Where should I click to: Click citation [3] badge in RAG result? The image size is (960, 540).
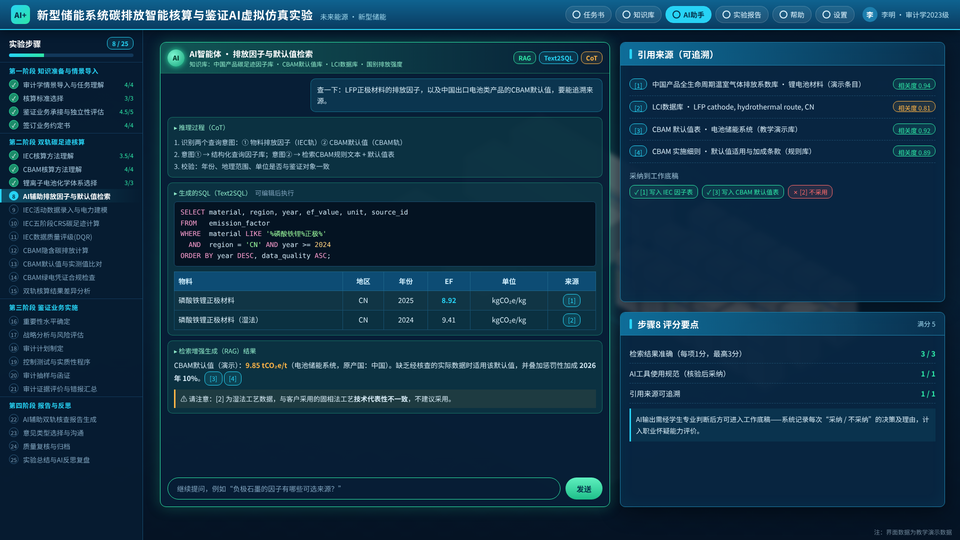(213, 379)
